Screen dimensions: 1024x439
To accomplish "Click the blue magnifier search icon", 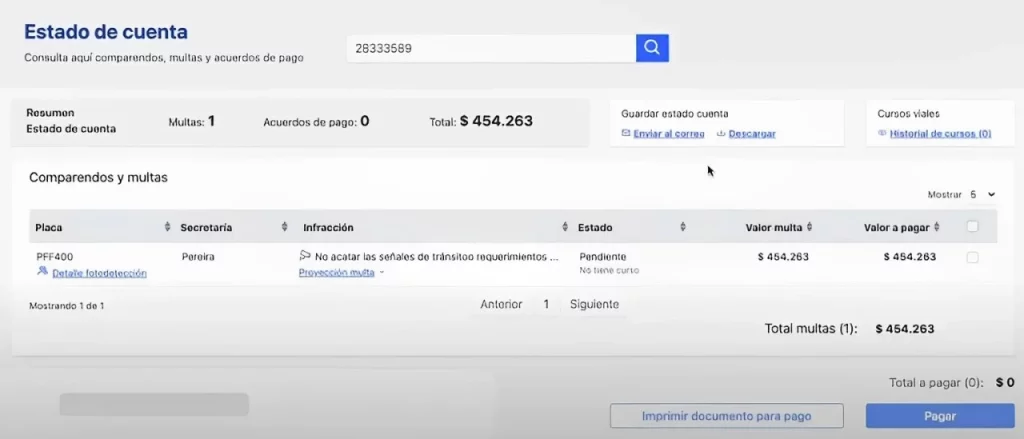I will 652,48.
